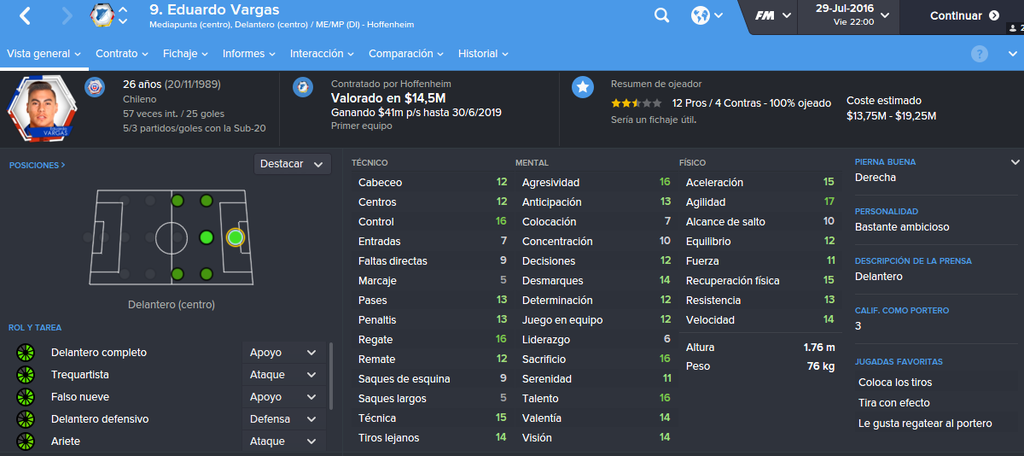Click the scout report star icon
1024x456 pixels.
[583, 86]
